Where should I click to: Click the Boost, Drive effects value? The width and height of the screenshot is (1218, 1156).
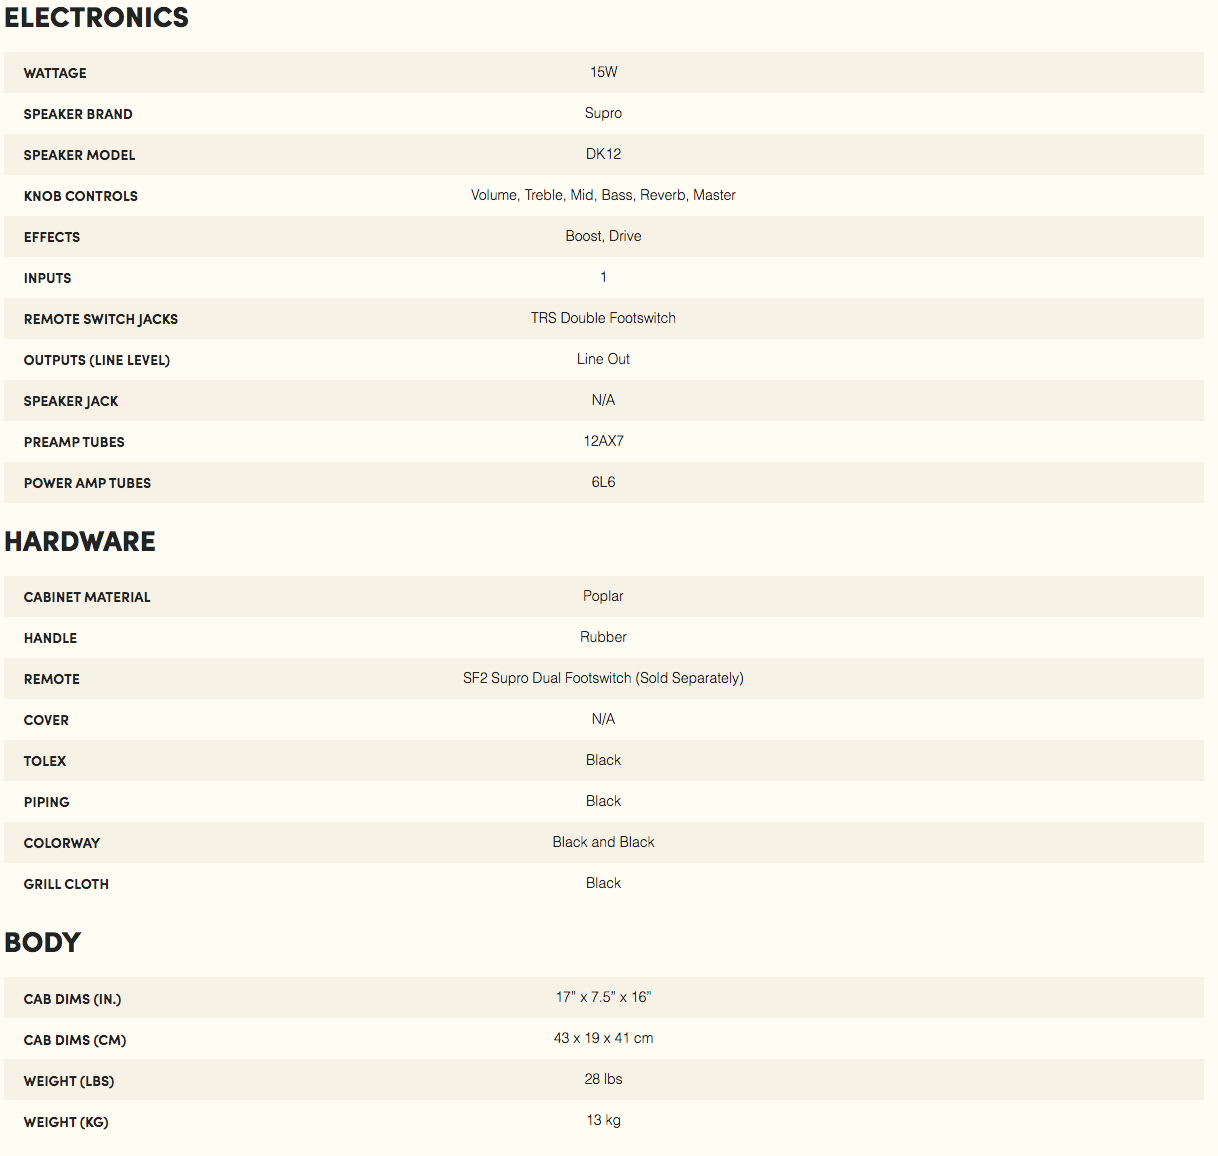point(603,236)
